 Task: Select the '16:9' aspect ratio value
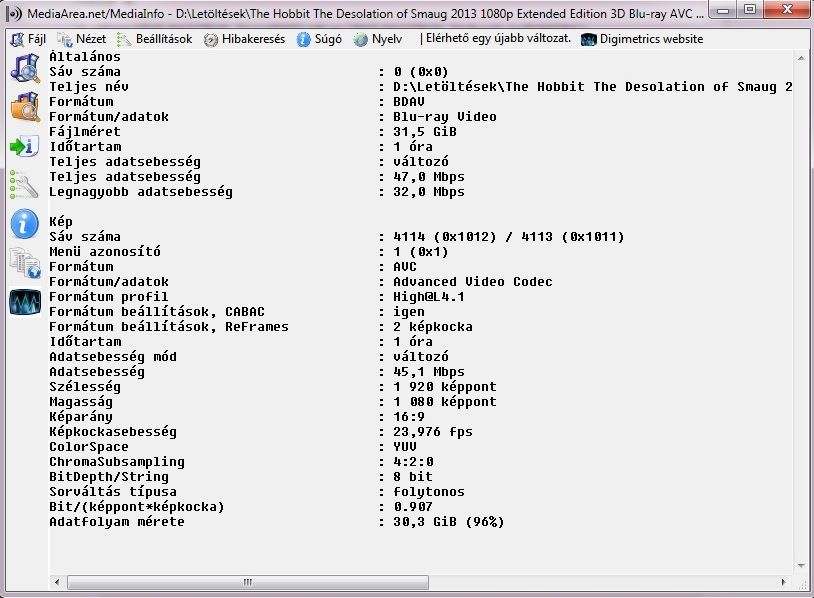click(x=409, y=417)
